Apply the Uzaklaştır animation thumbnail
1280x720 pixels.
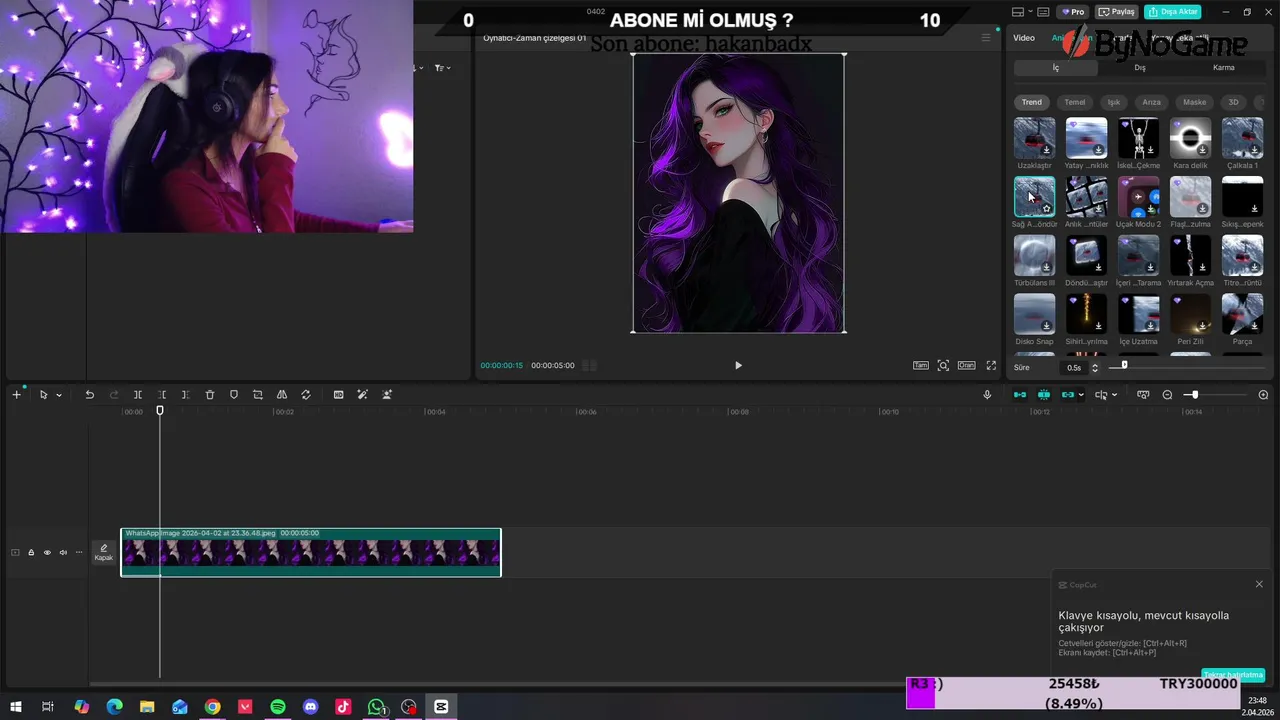[1034, 138]
